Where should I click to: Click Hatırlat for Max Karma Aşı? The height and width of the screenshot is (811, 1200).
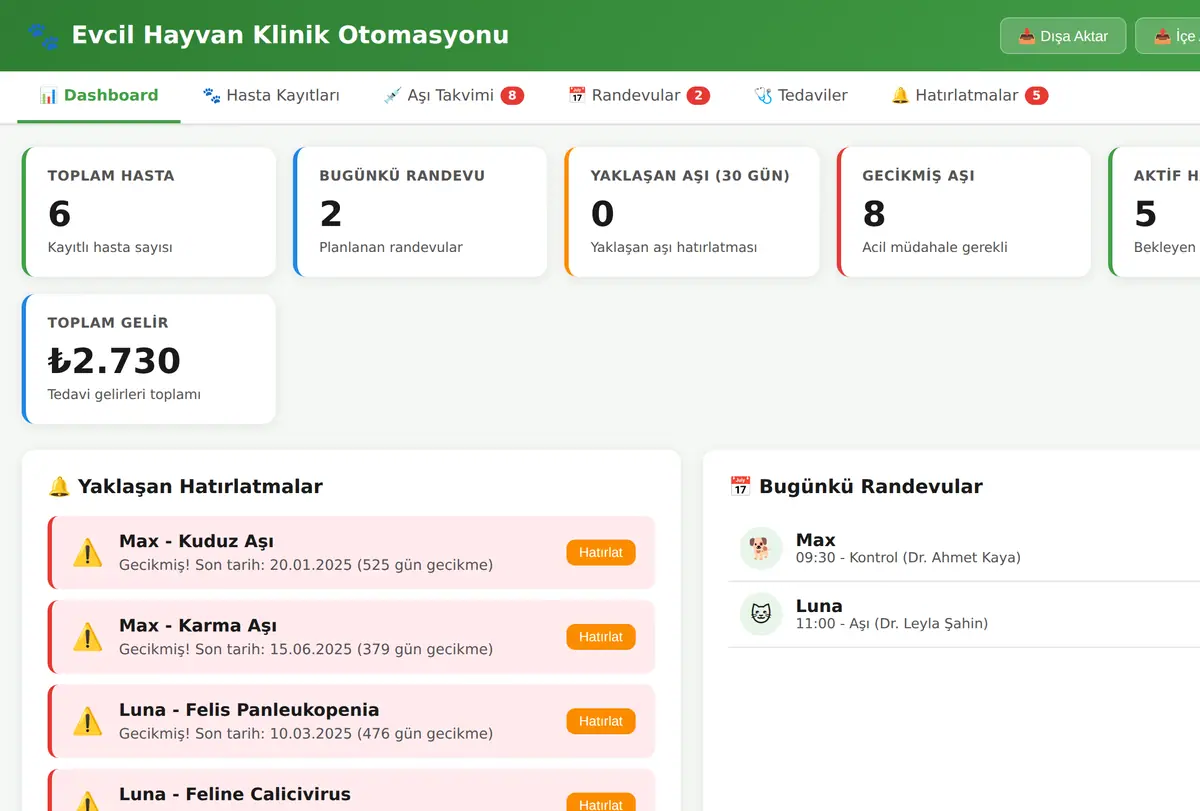coord(601,636)
